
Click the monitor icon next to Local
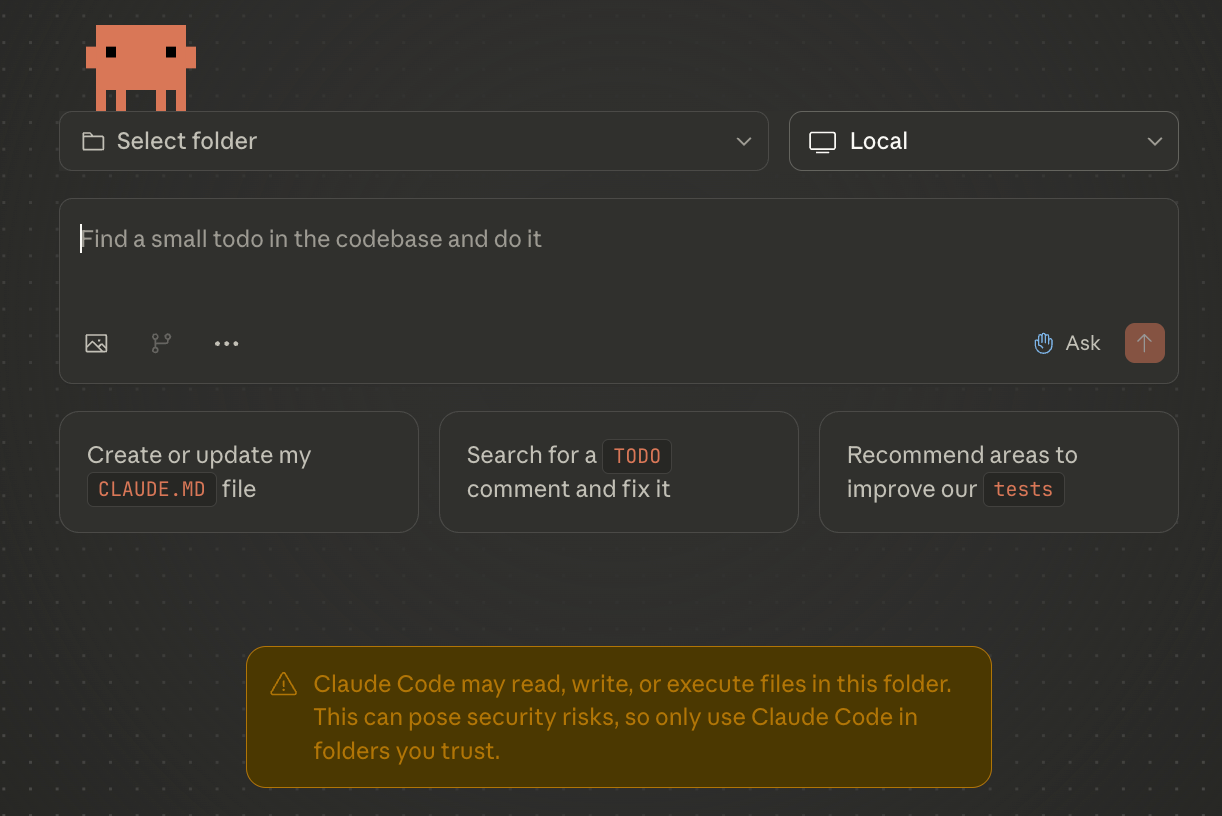pyautogui.click(x=822, y=142)
